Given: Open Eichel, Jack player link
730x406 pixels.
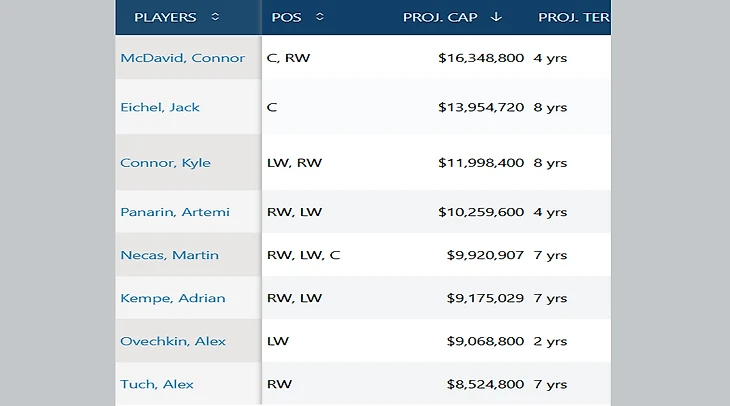Looking at the screenshot, I should pos(160,107).
